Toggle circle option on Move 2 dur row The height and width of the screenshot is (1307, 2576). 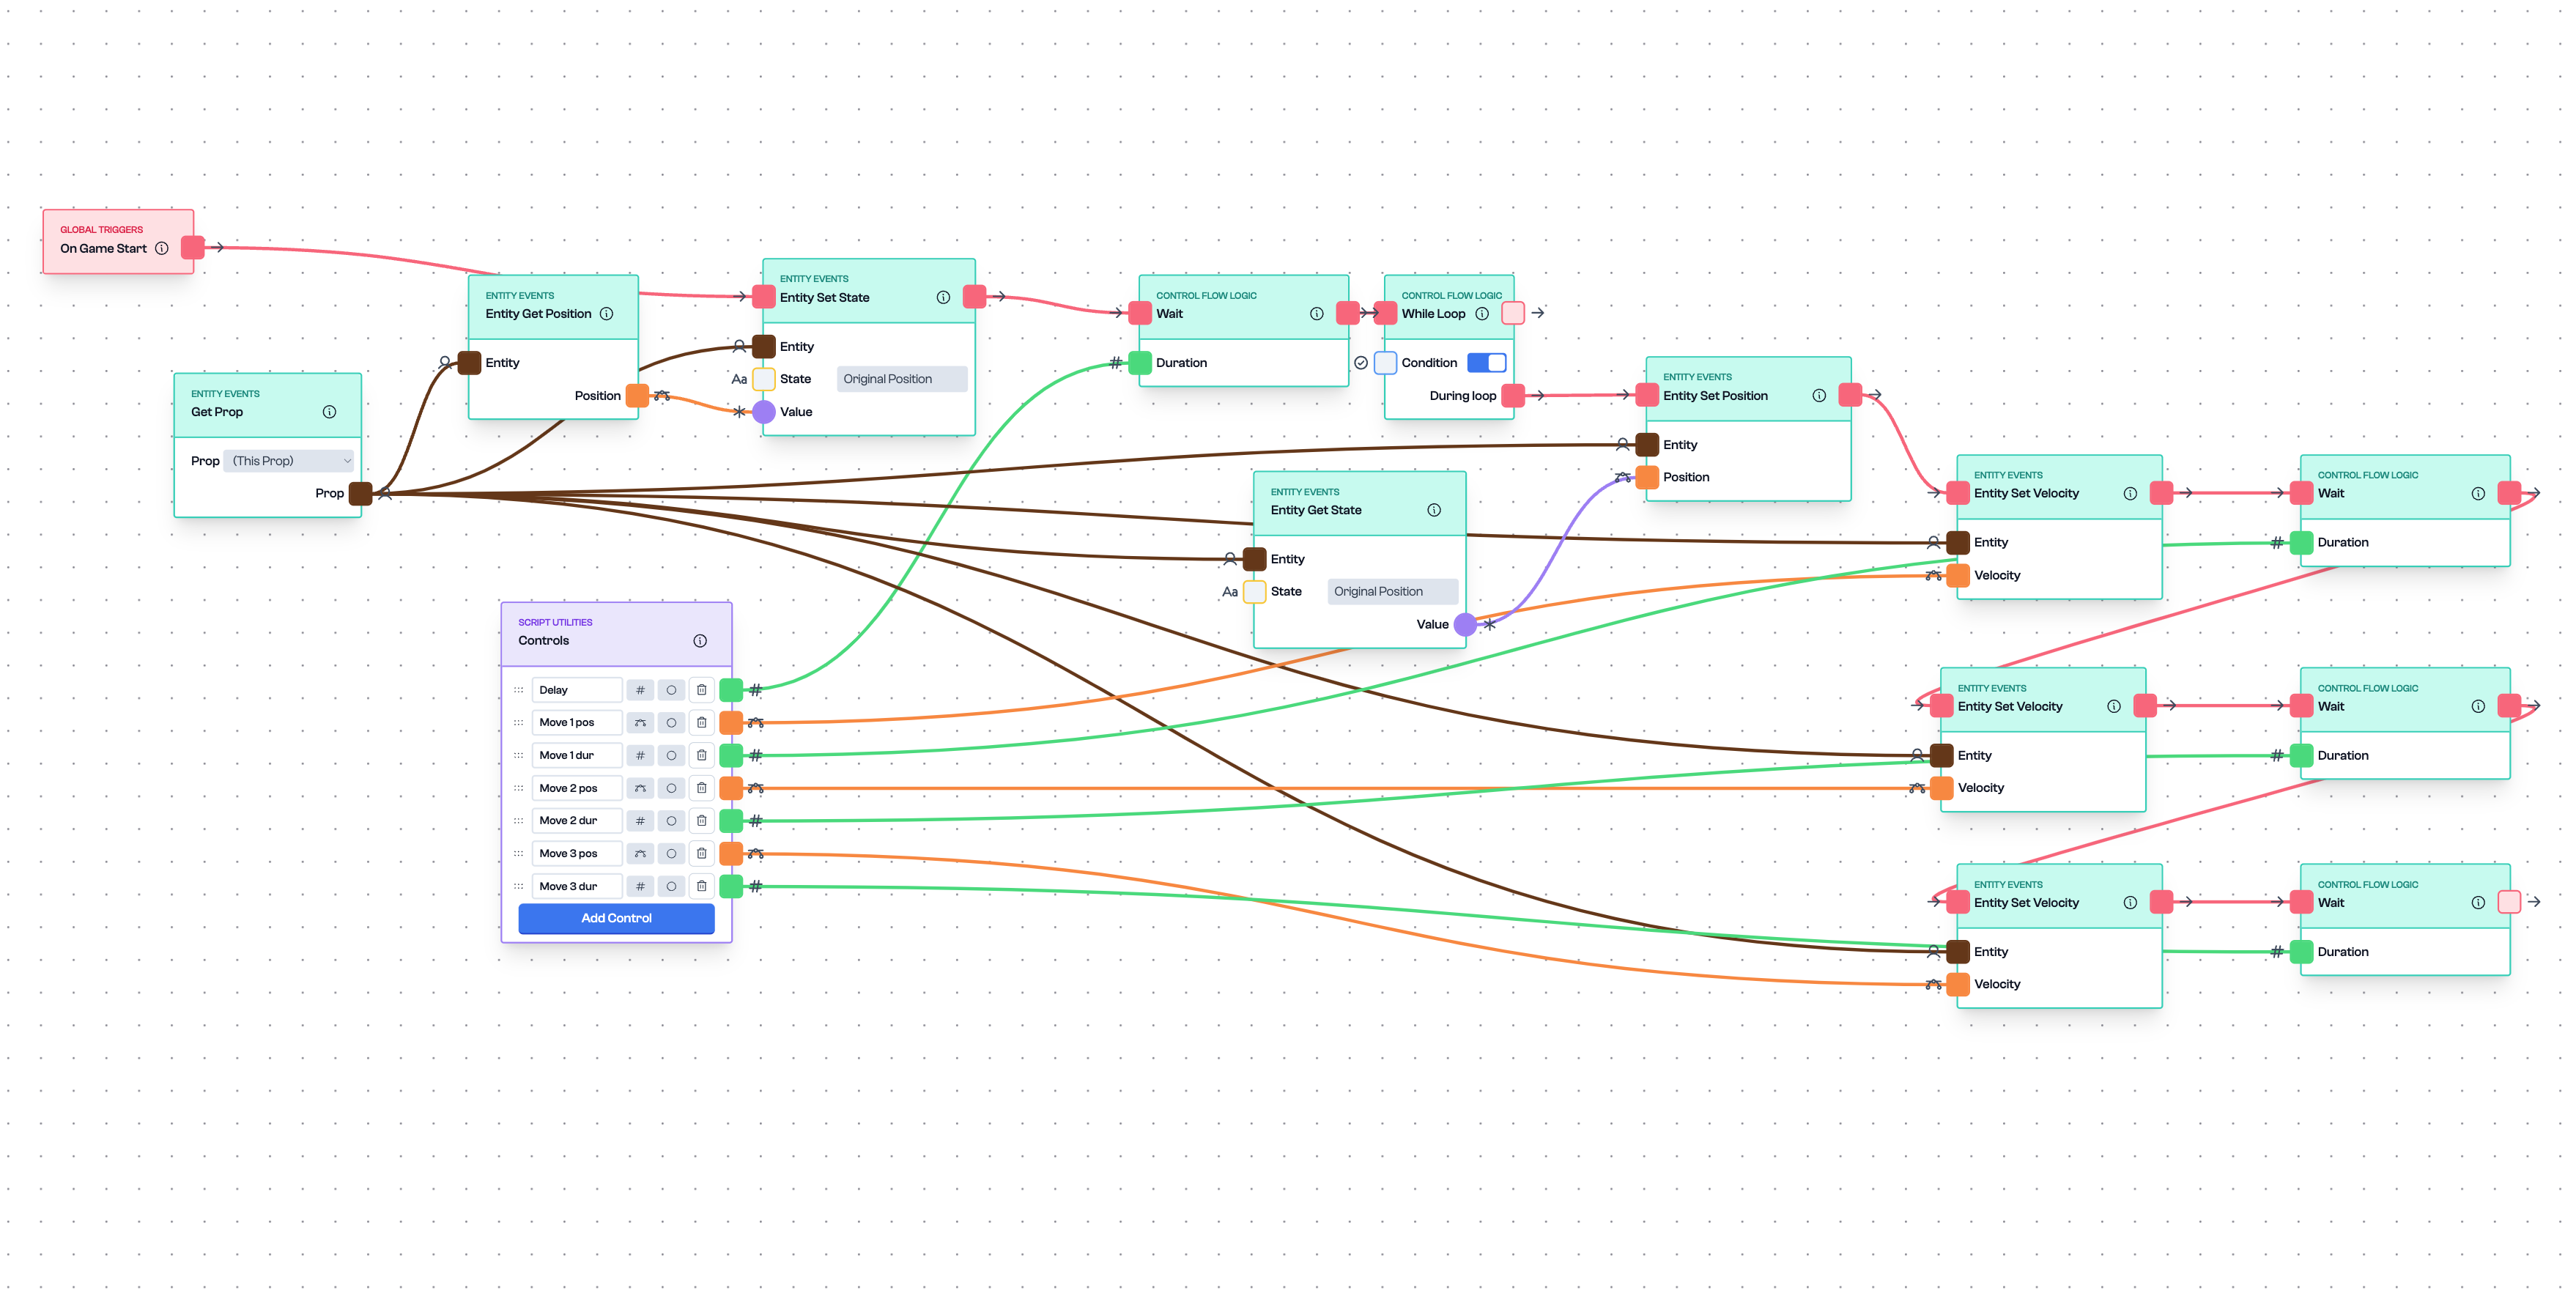671,821
